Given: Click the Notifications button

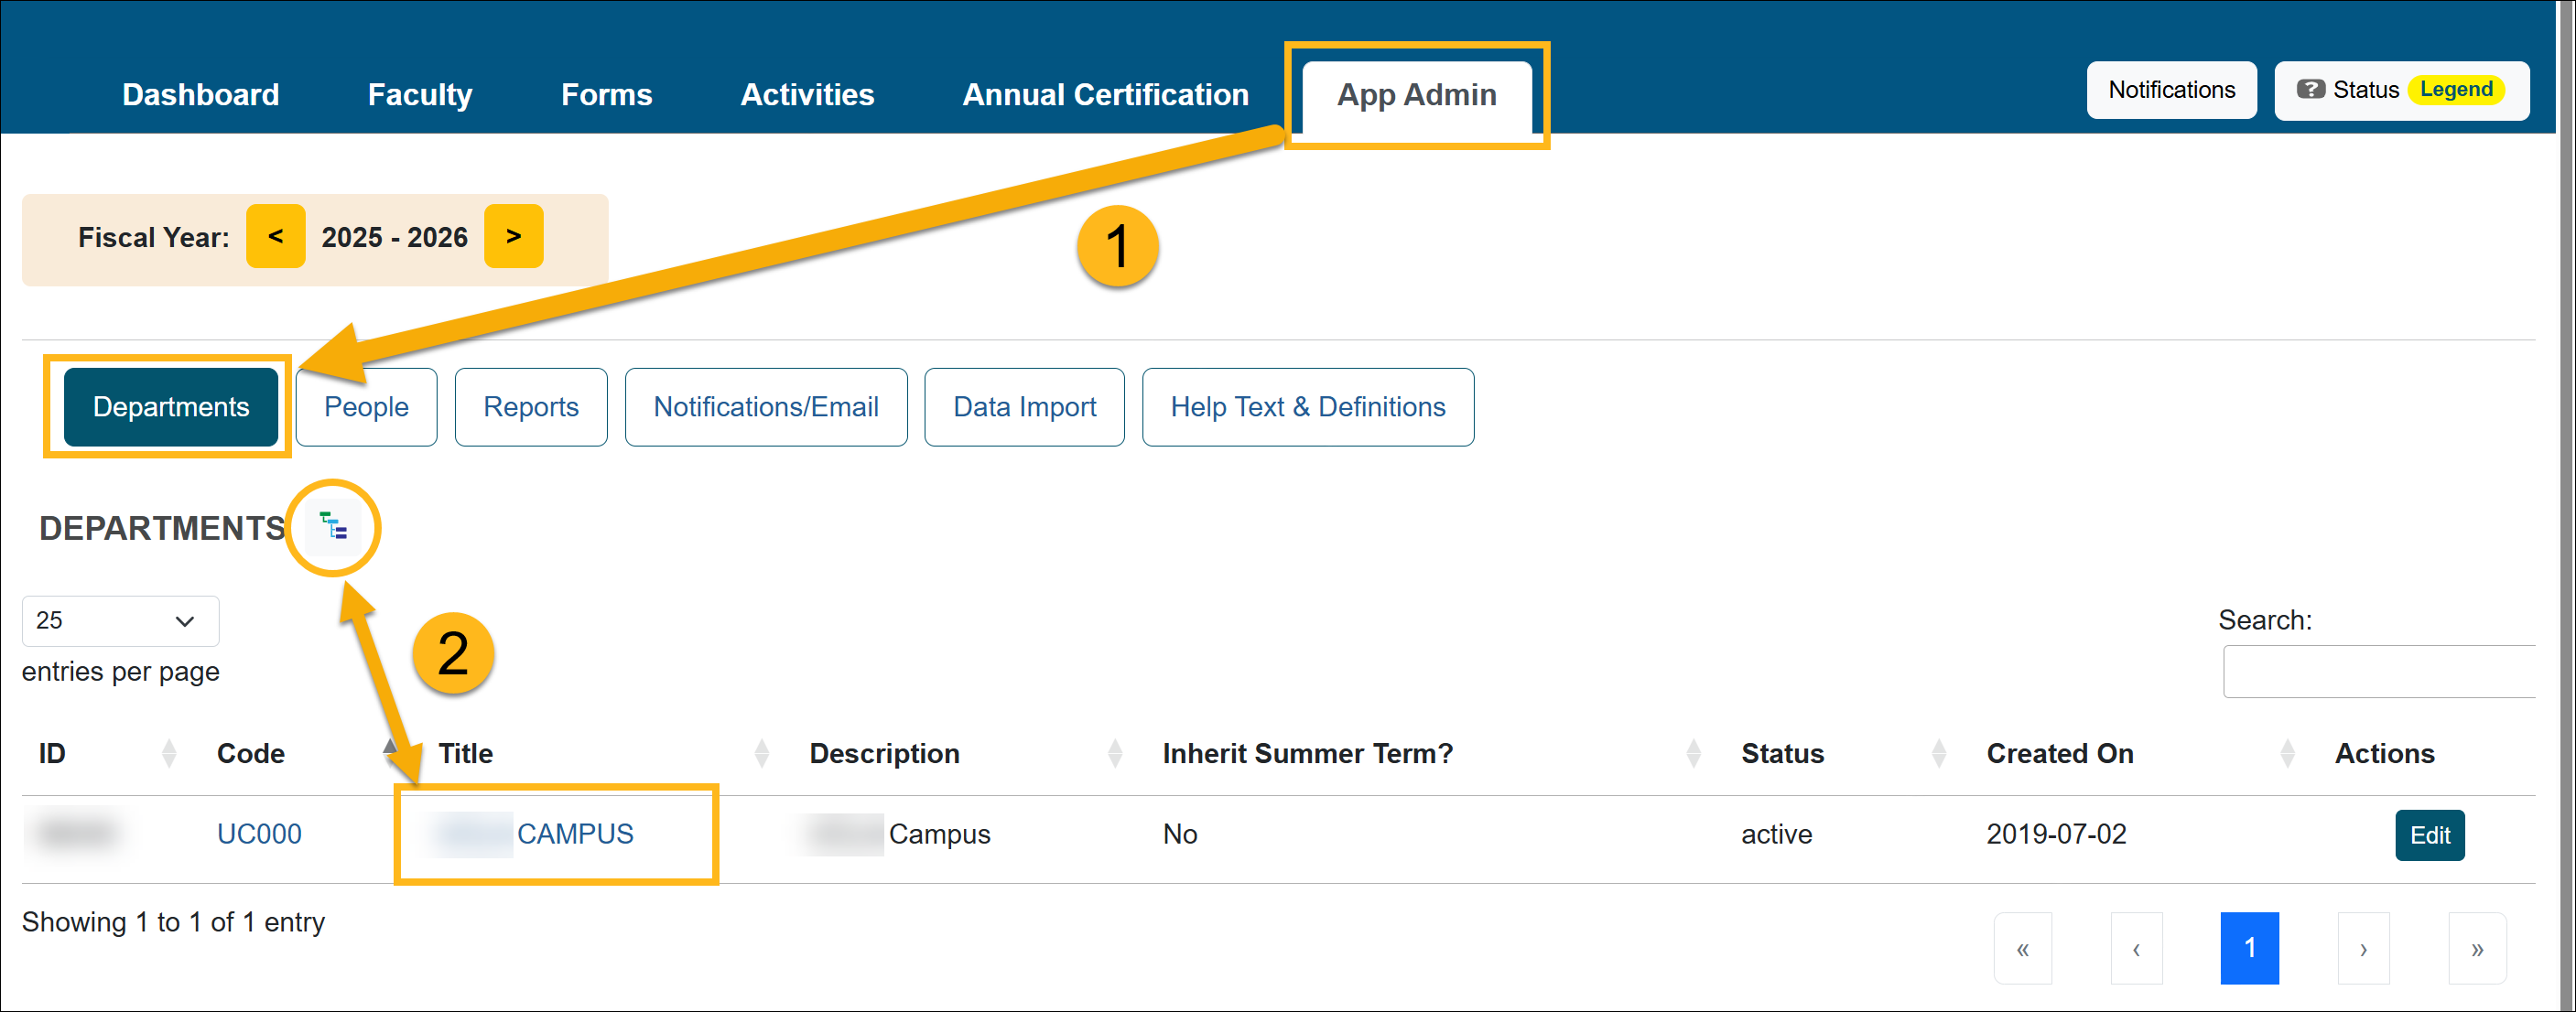Looking at the screenshot, I should 2171,90.
